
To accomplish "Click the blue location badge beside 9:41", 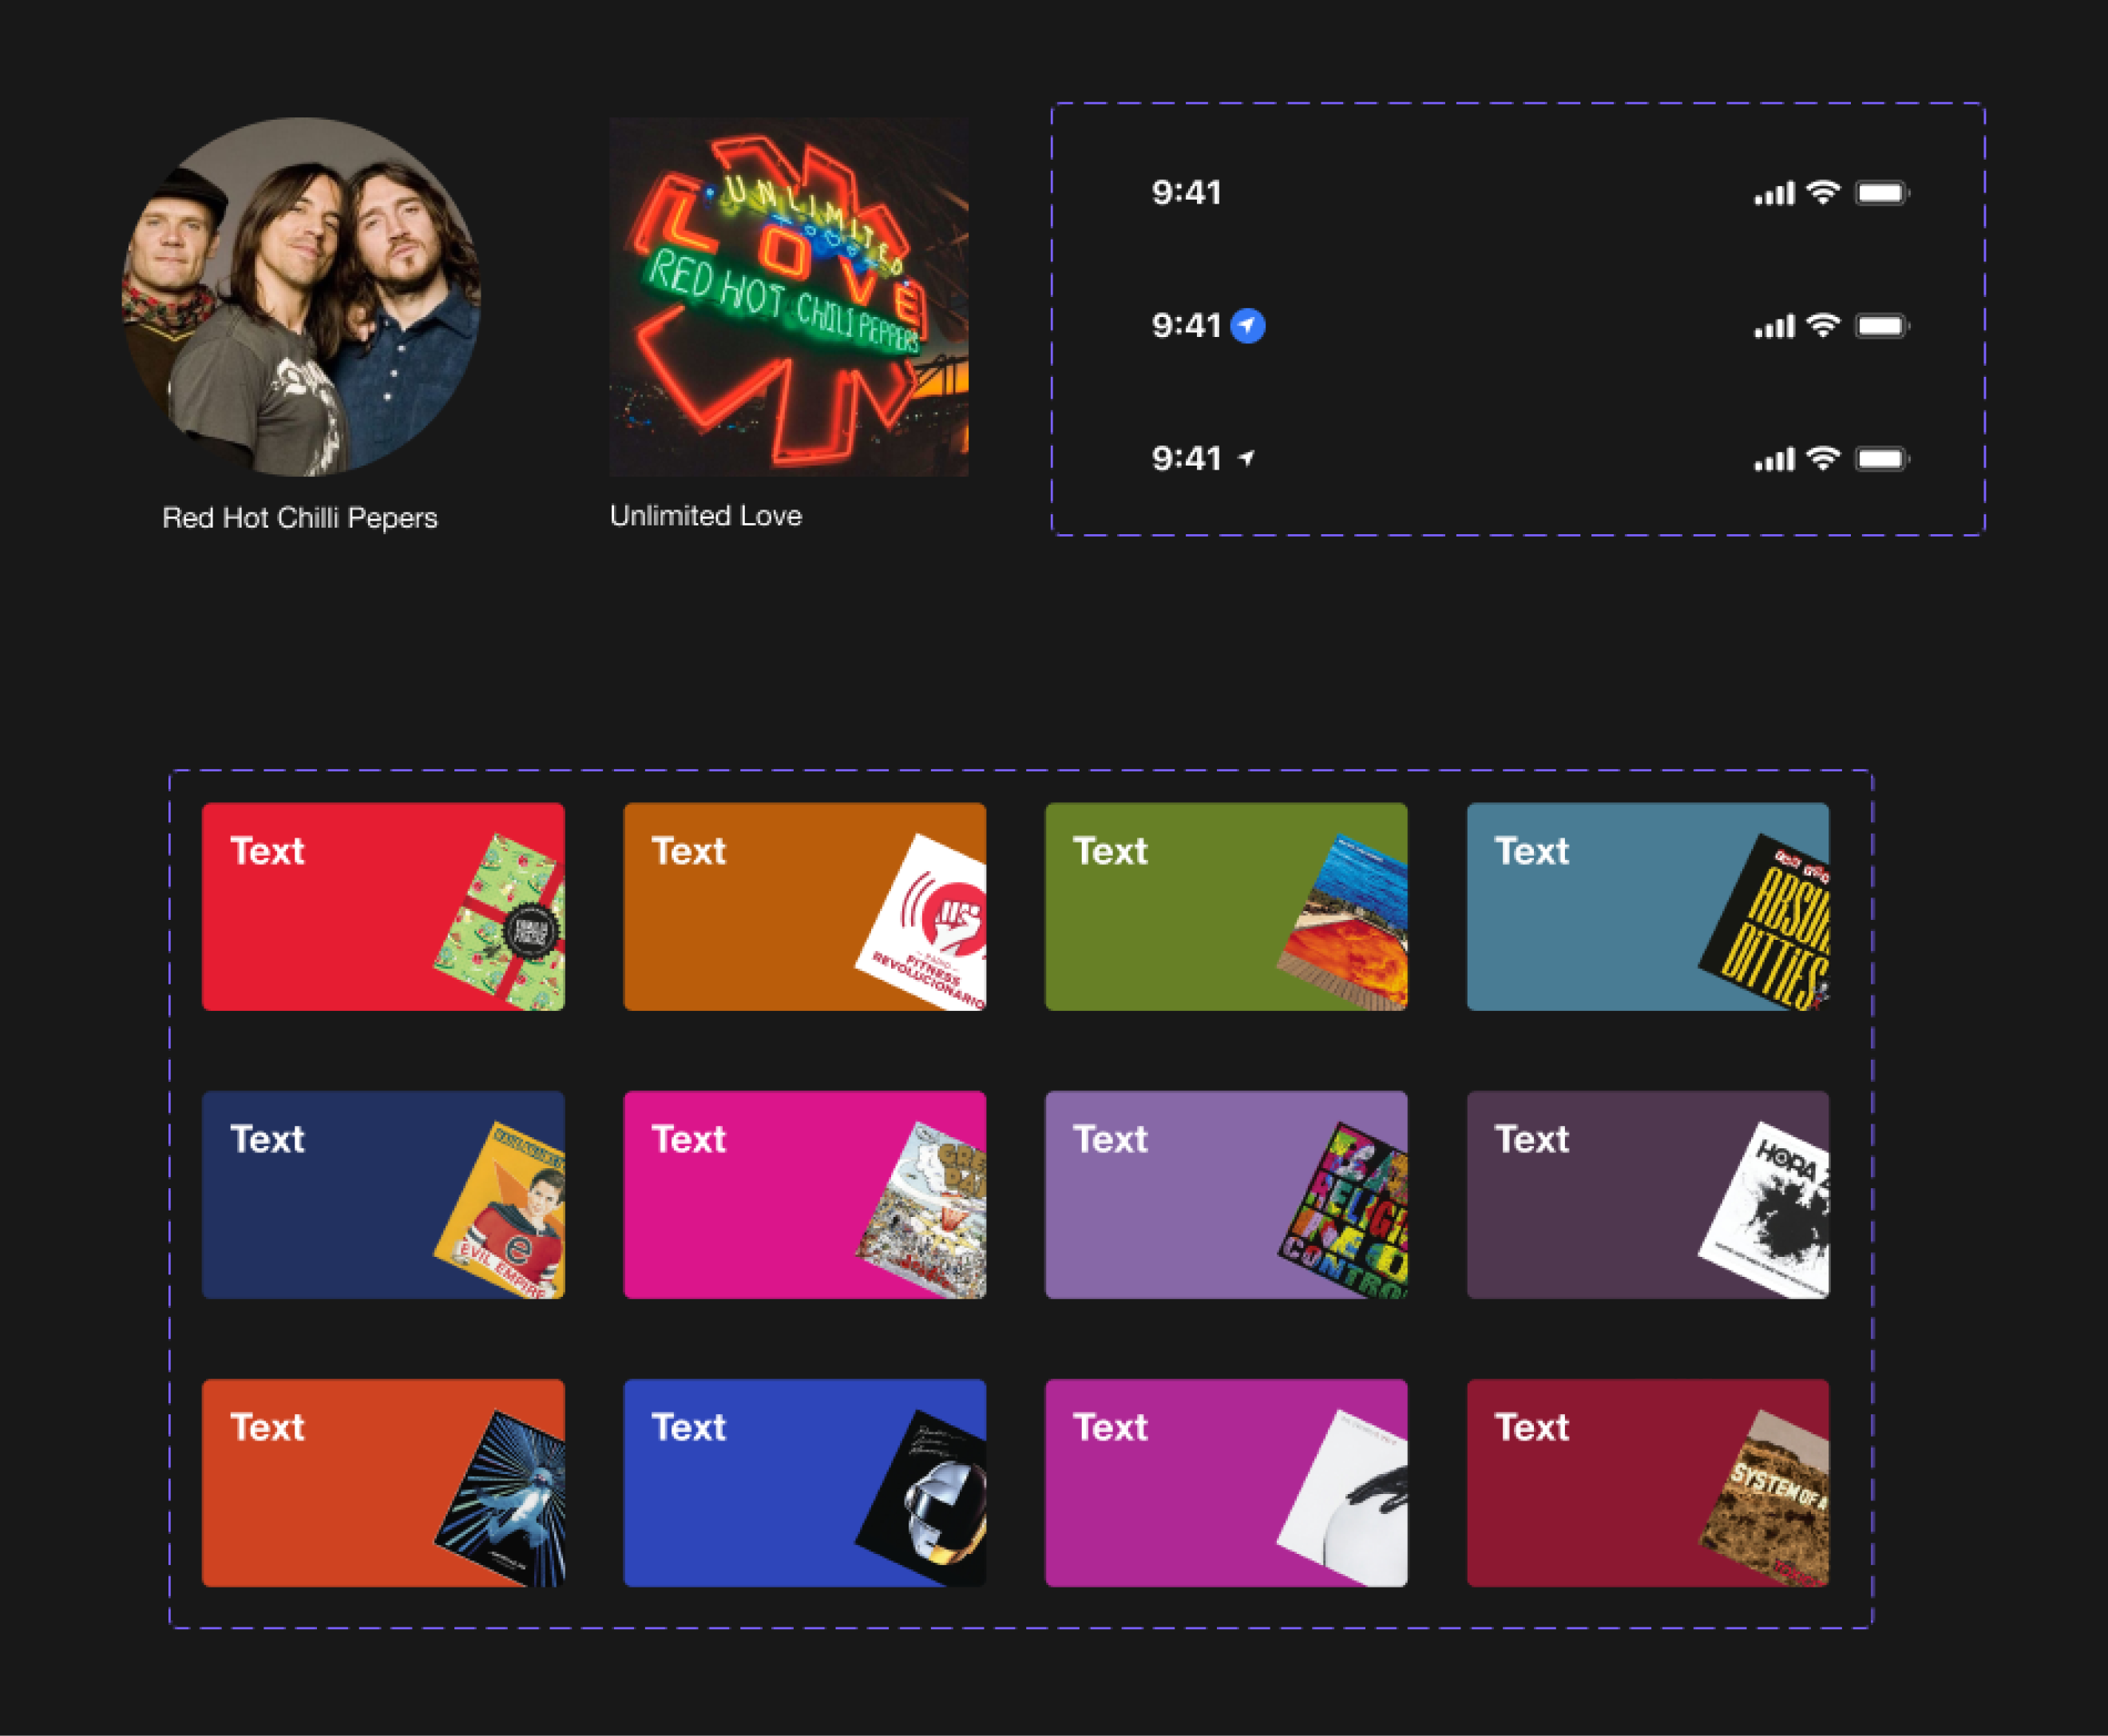I will (x=1247, y=326).
